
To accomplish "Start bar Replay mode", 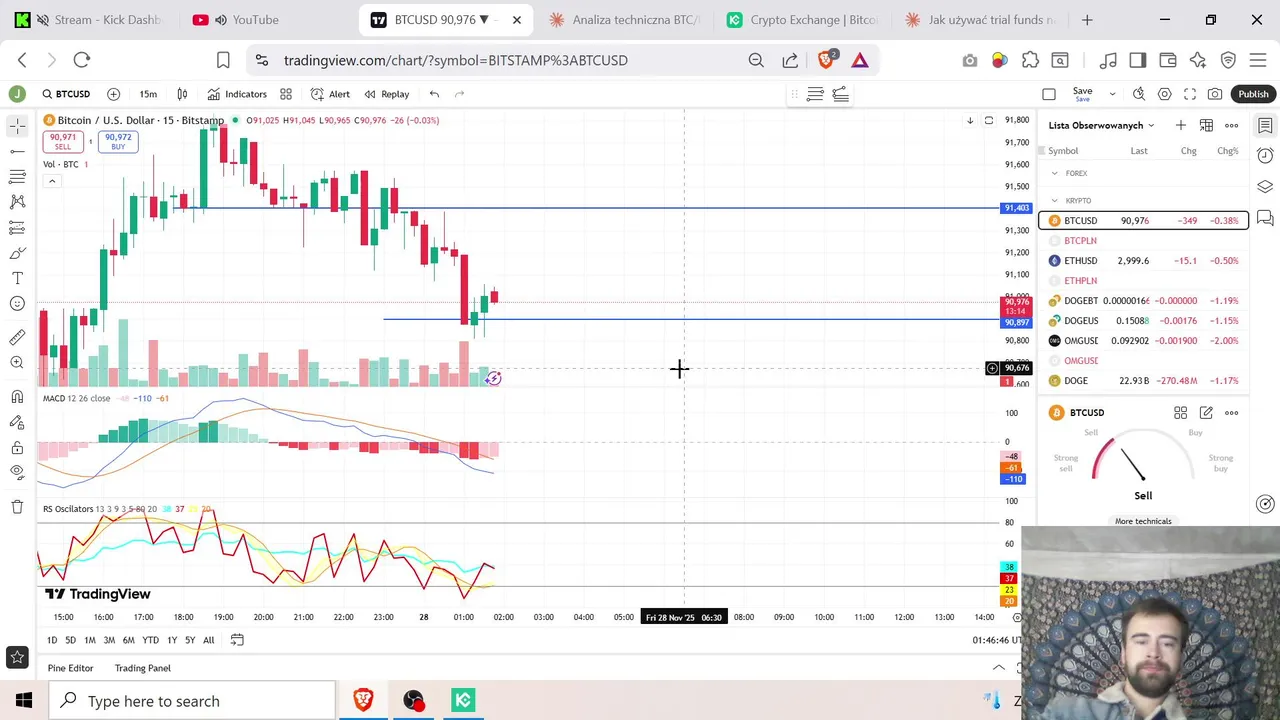I will click(387, 94).
